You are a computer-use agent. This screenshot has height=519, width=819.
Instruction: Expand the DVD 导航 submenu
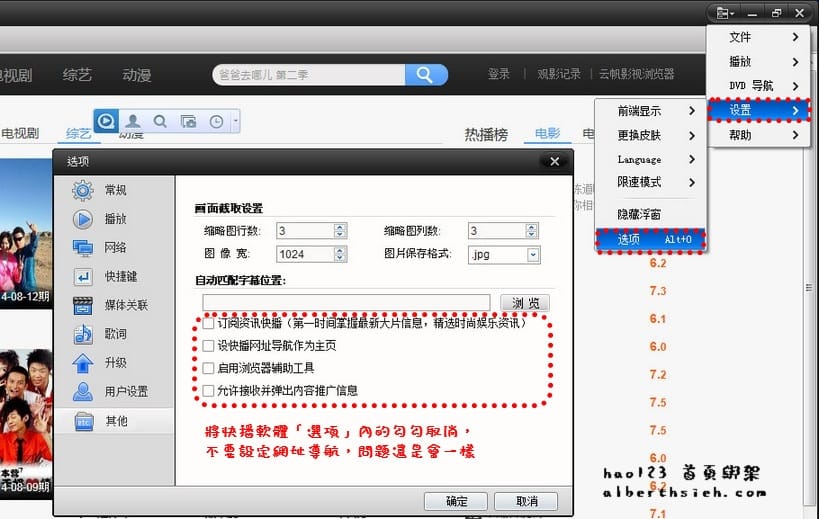758,86
